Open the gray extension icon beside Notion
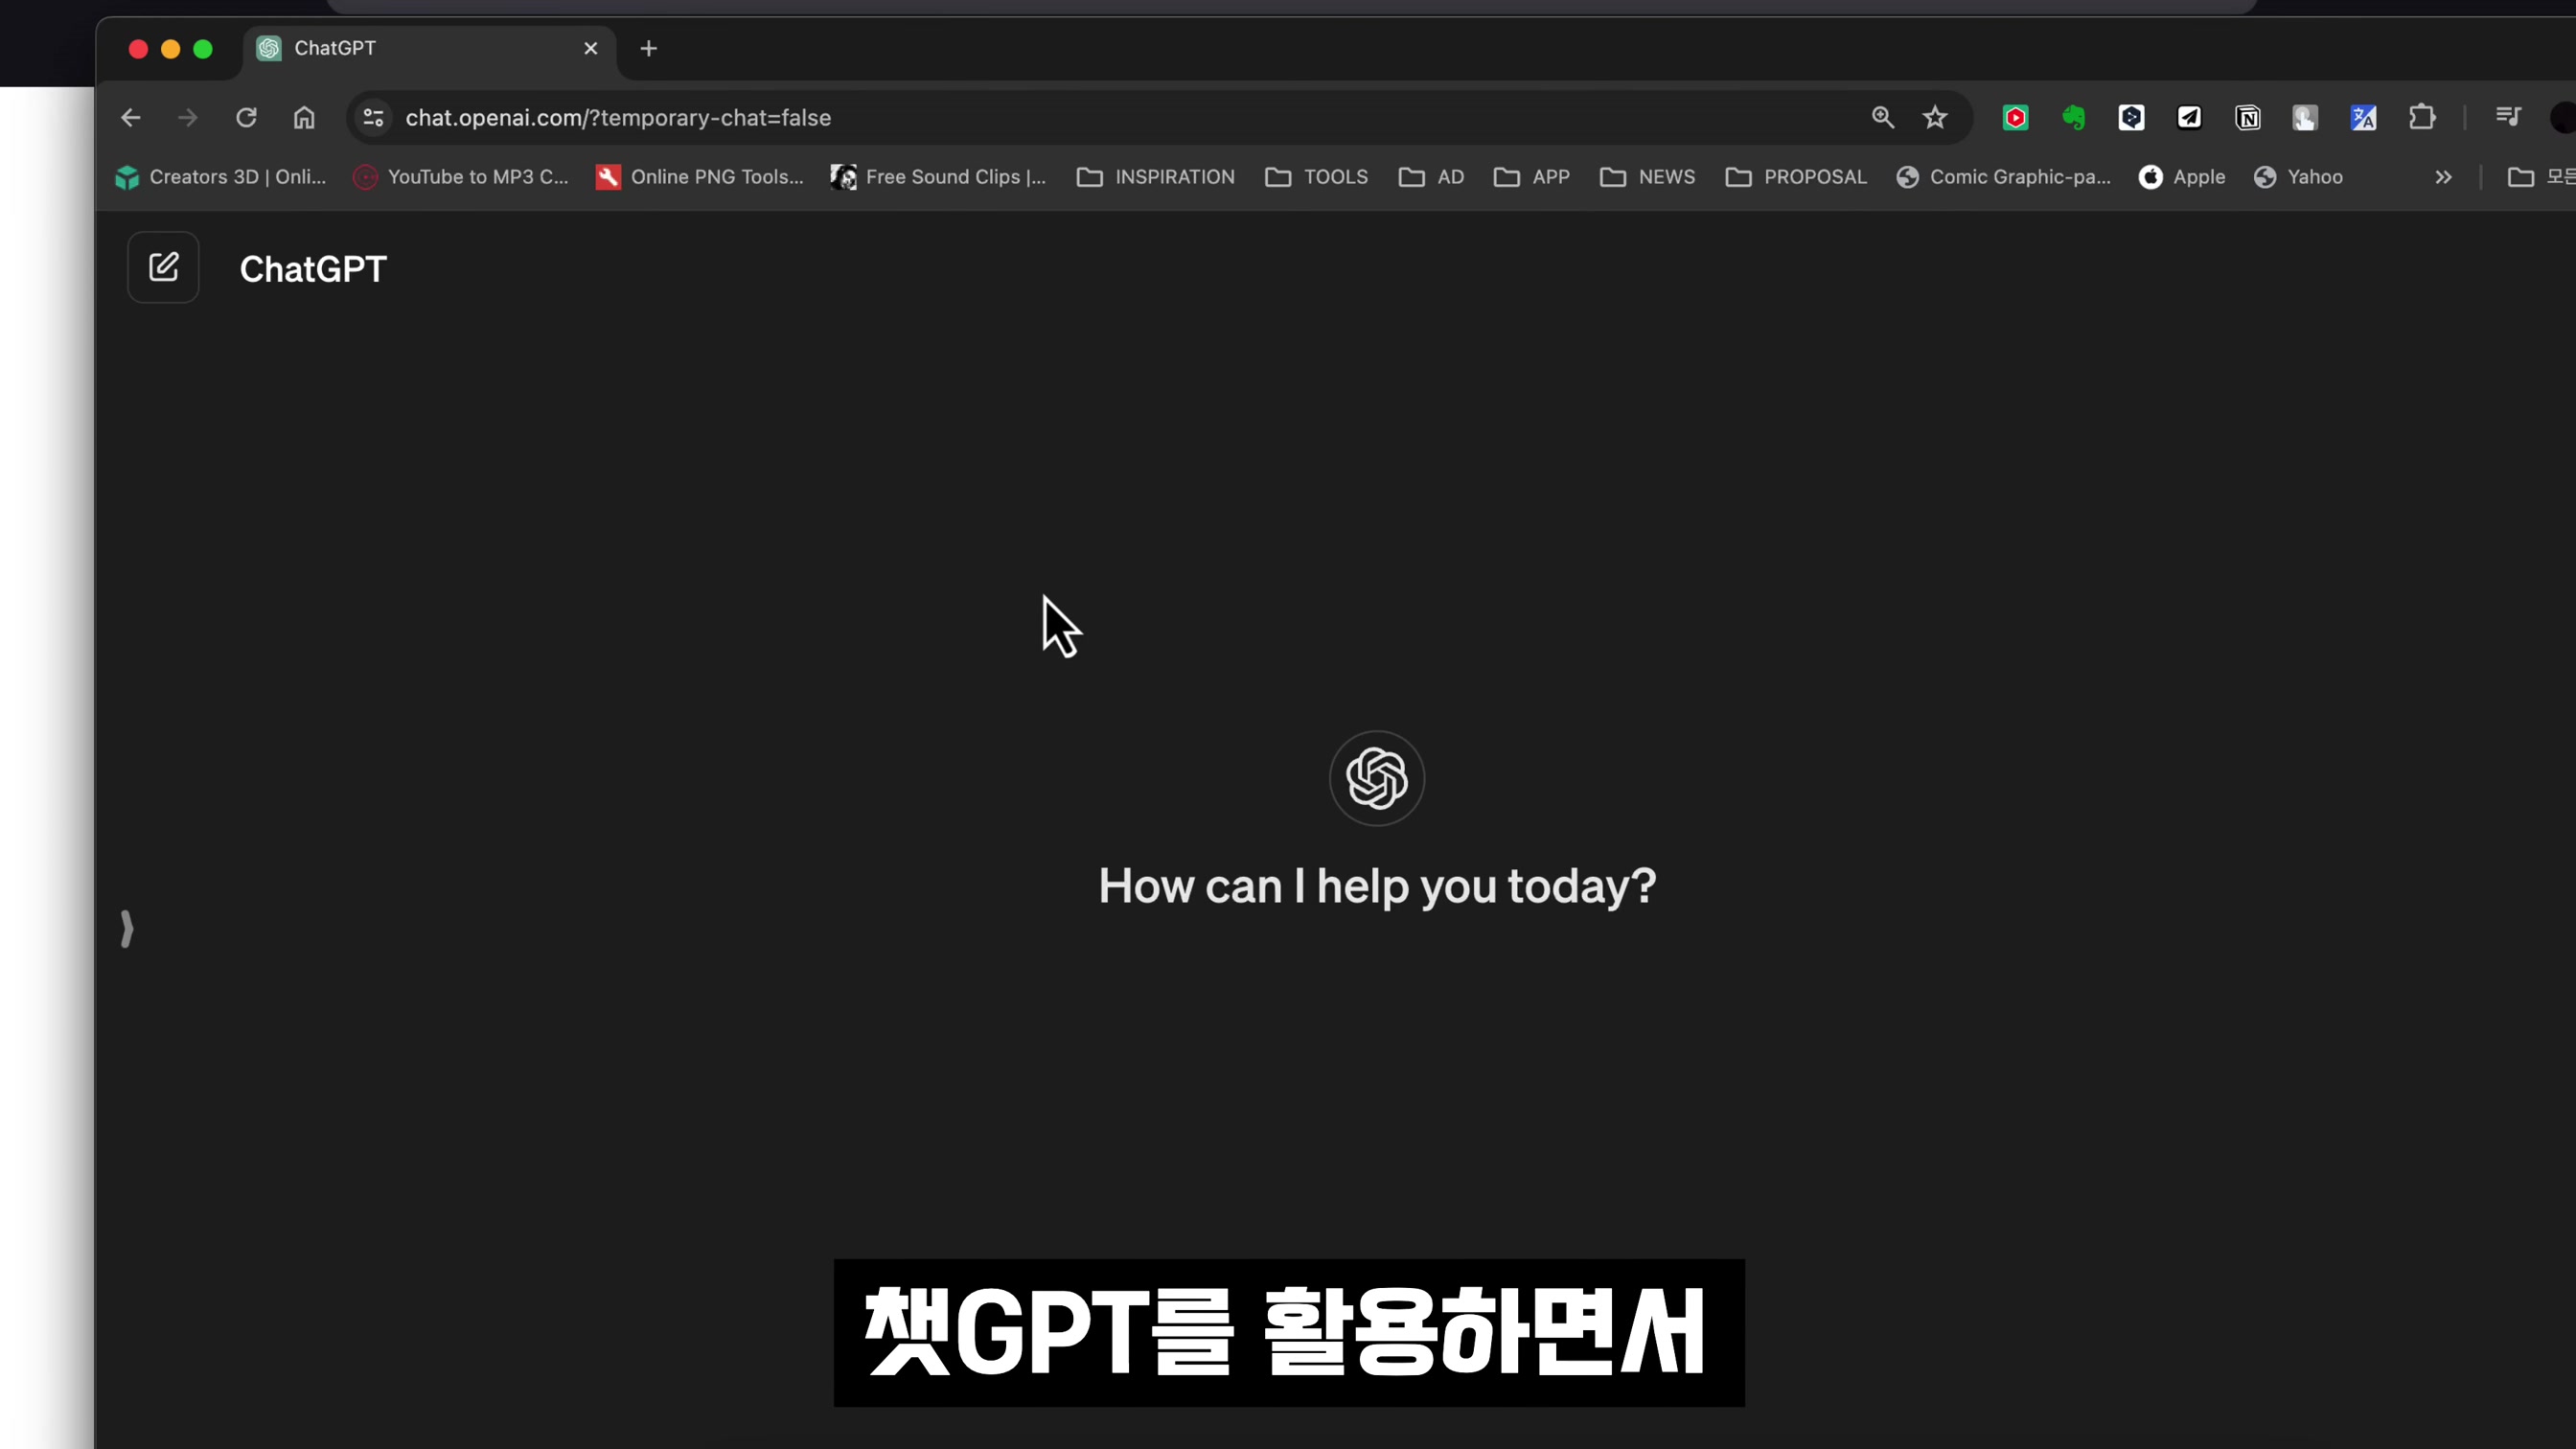Screen dimensions: 2576x1449 (x=2305, y=118)
